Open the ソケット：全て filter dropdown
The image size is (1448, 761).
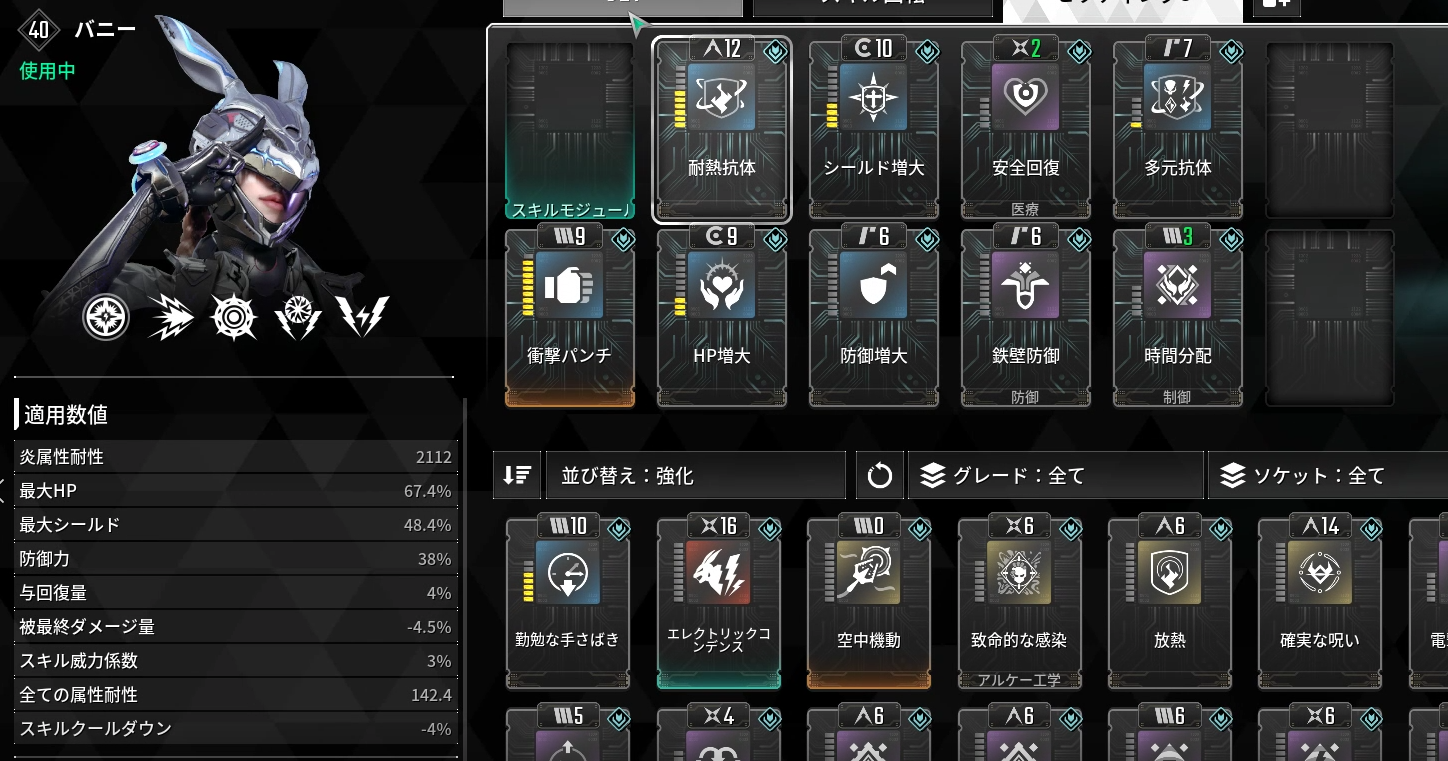[x=1328, y=476]
